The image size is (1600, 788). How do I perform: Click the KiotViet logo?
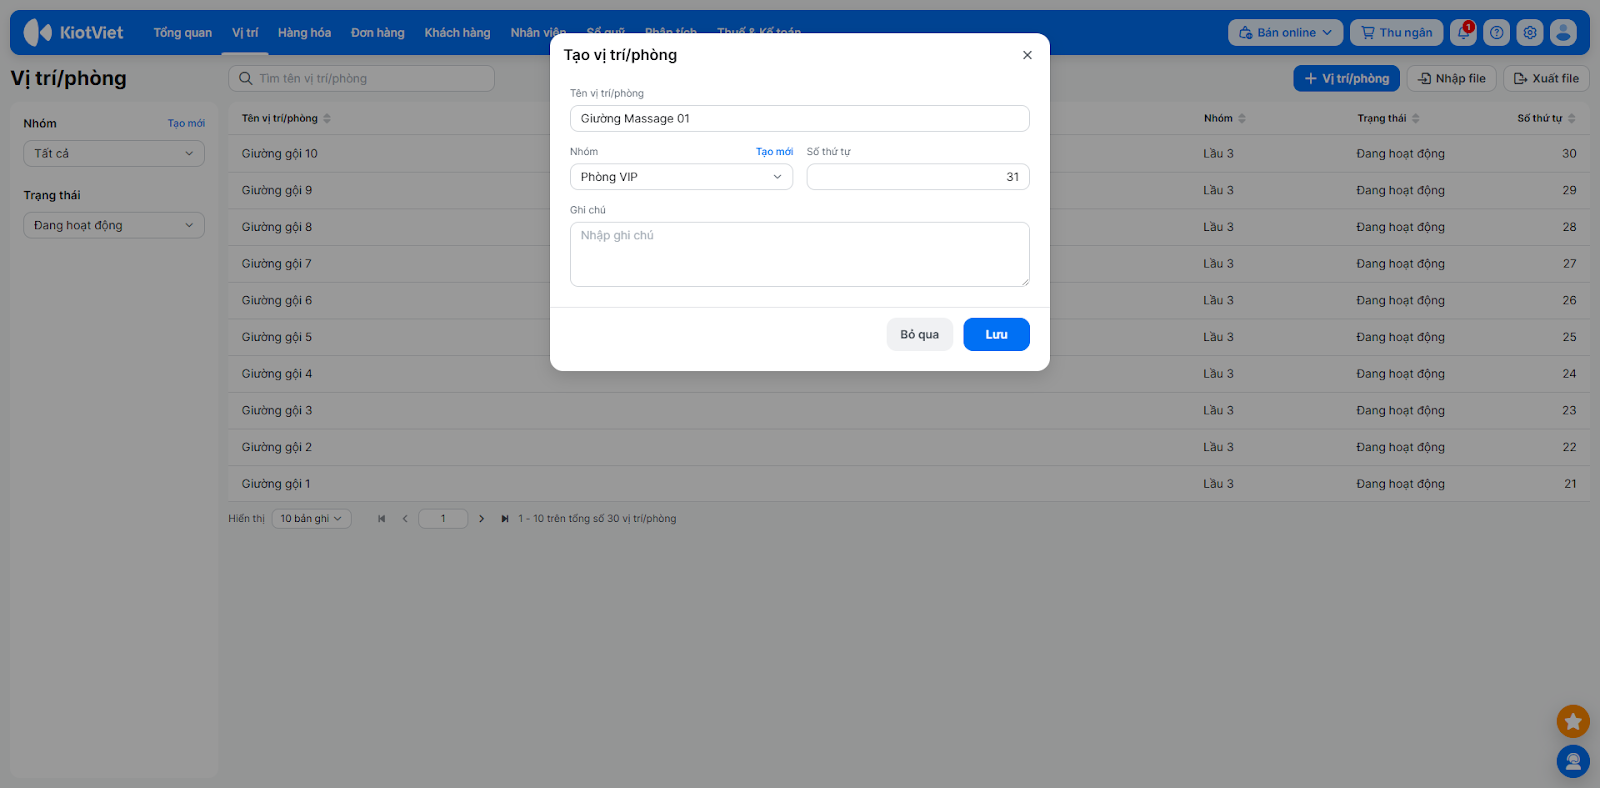click(73, 32)
